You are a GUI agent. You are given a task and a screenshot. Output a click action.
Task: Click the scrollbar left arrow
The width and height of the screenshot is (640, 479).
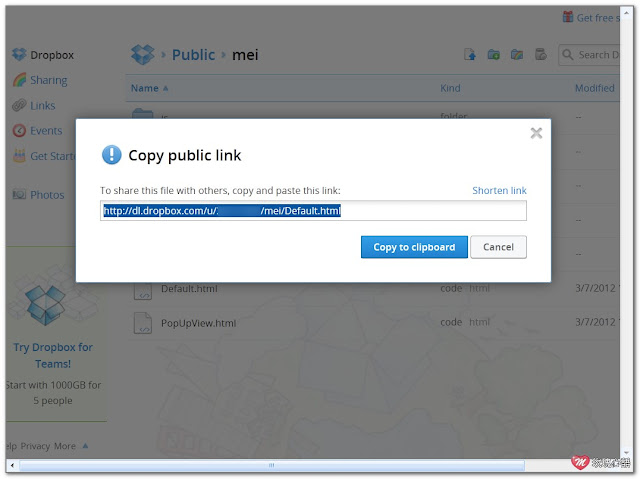pos(12,465)
